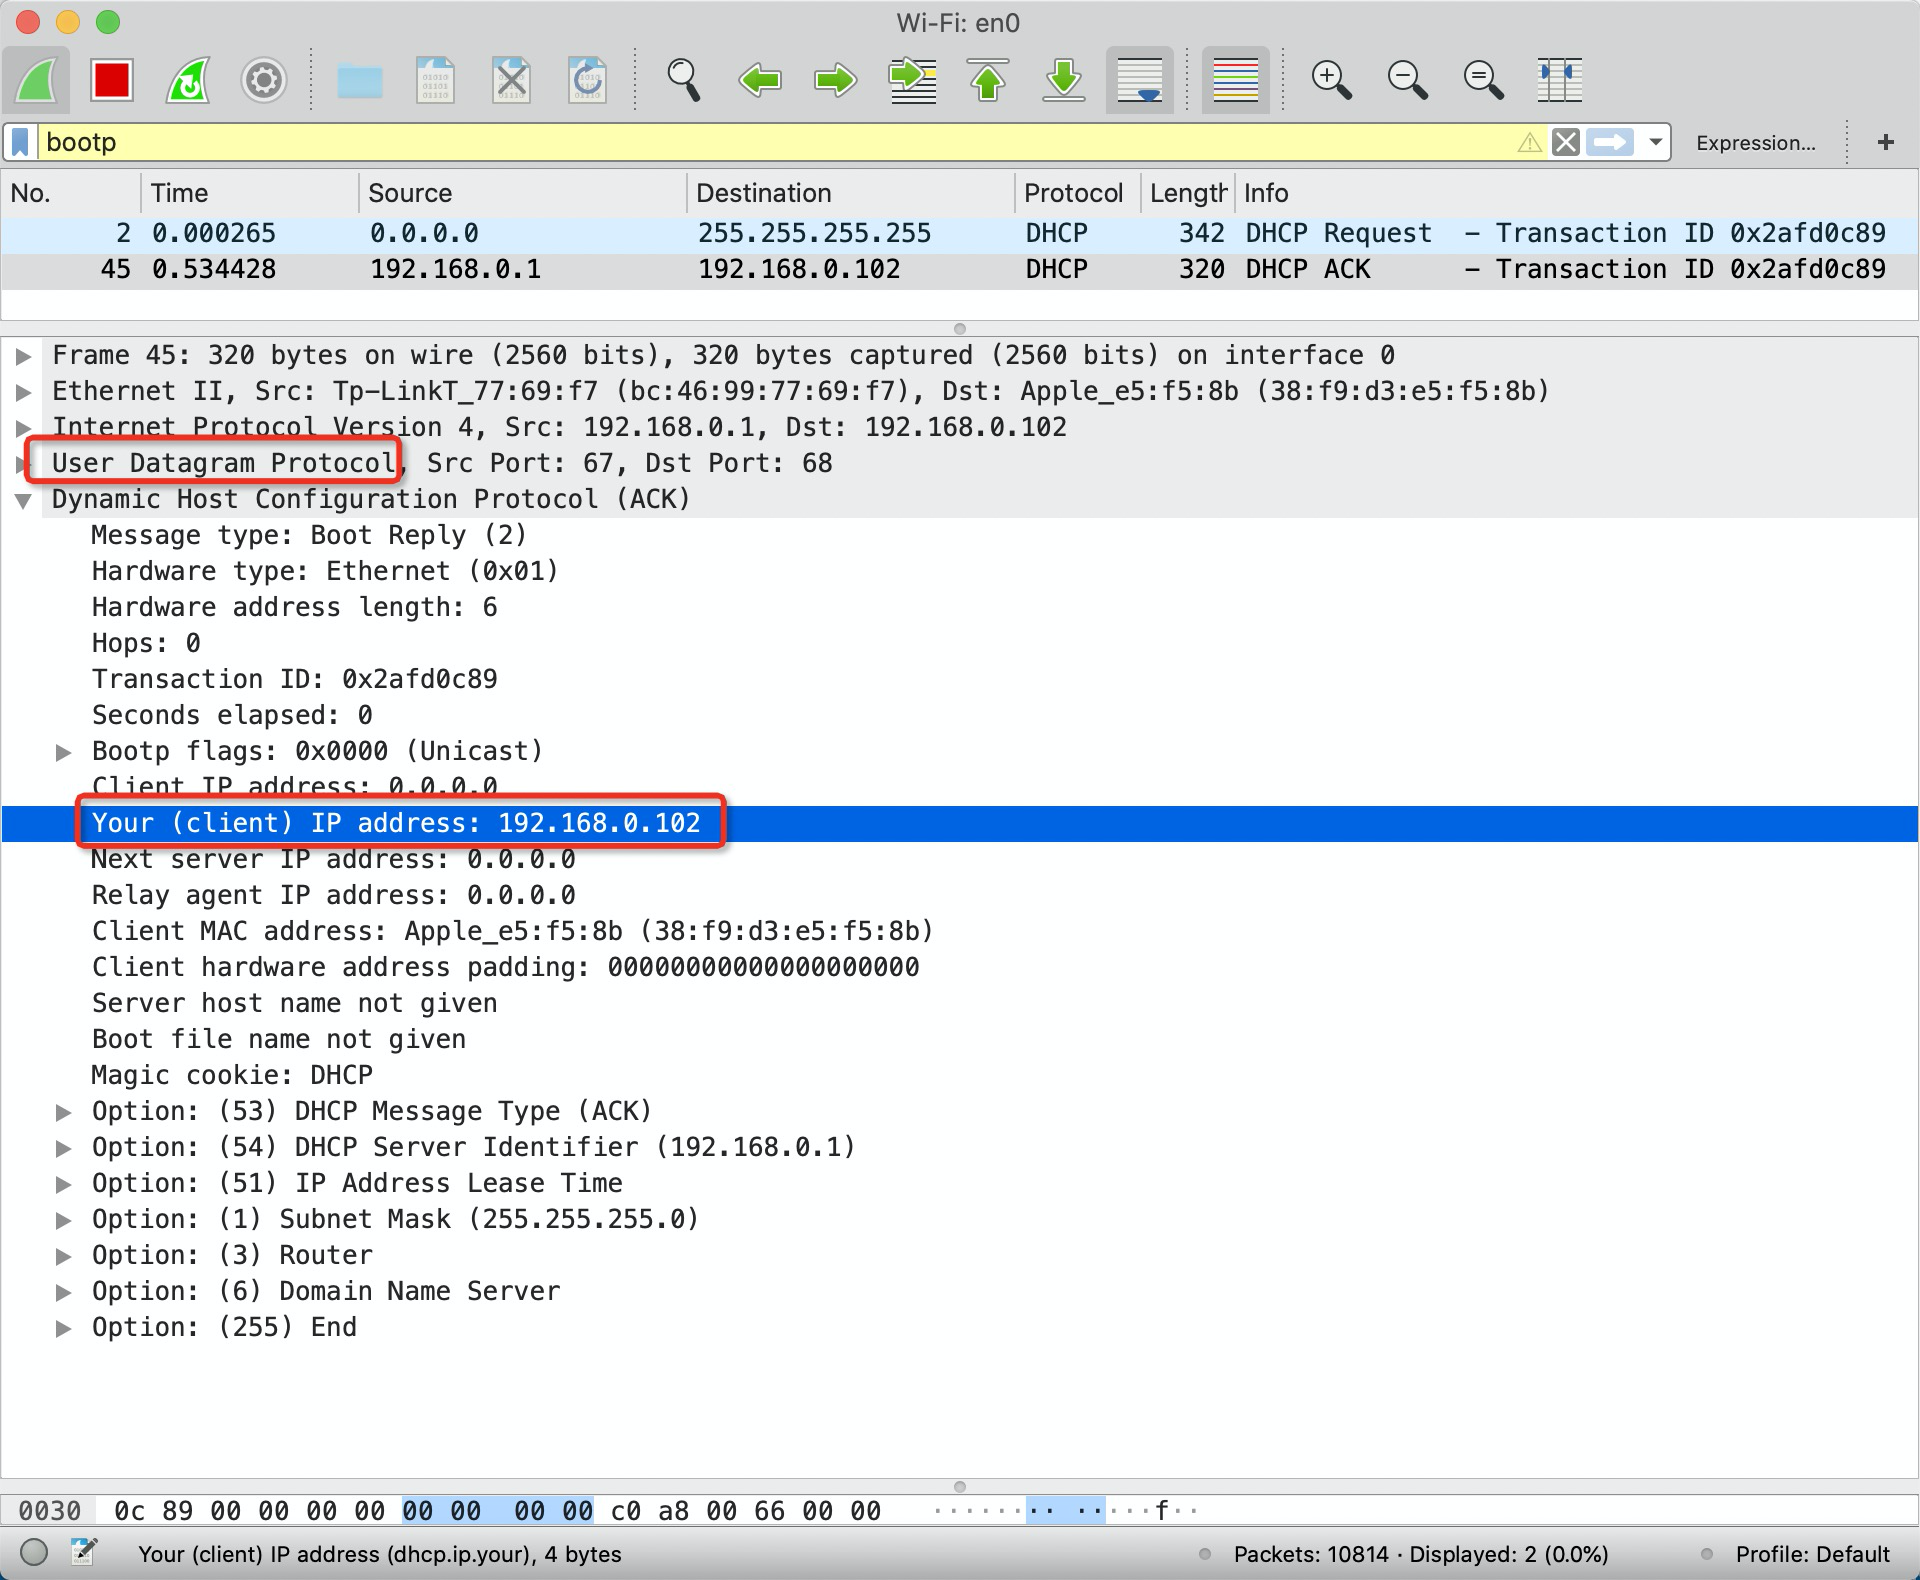
Task: Zoom in on packet text
Action: coord(1331,80)
